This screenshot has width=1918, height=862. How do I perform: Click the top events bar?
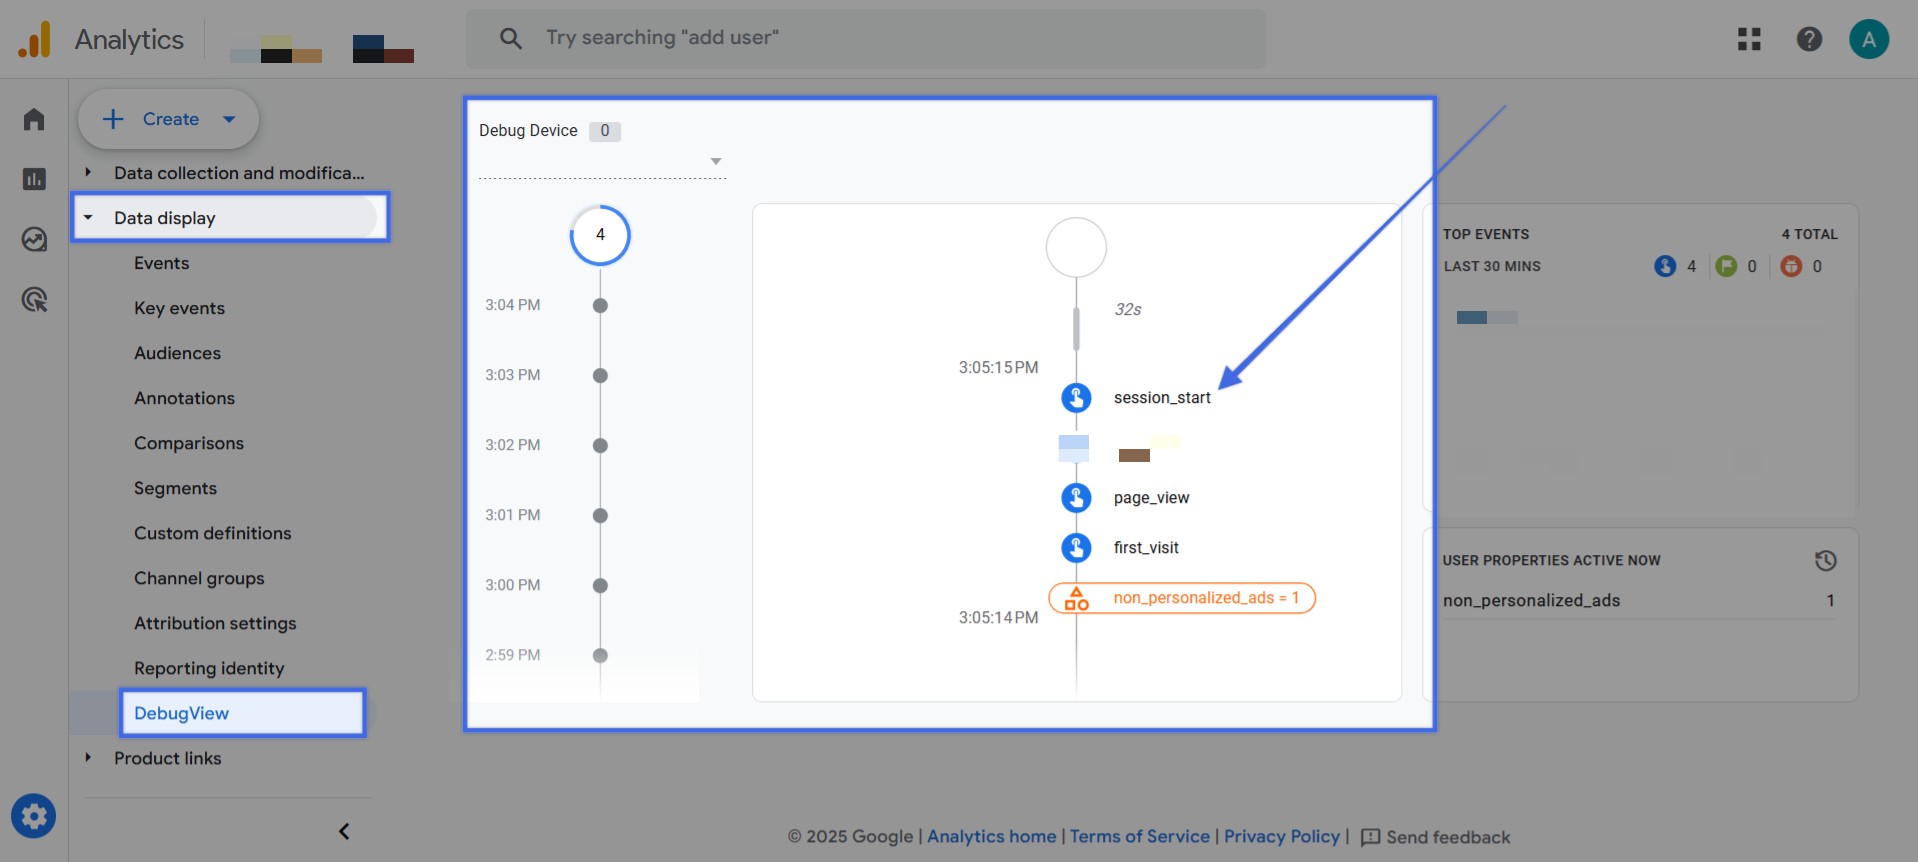[1487, 317]
